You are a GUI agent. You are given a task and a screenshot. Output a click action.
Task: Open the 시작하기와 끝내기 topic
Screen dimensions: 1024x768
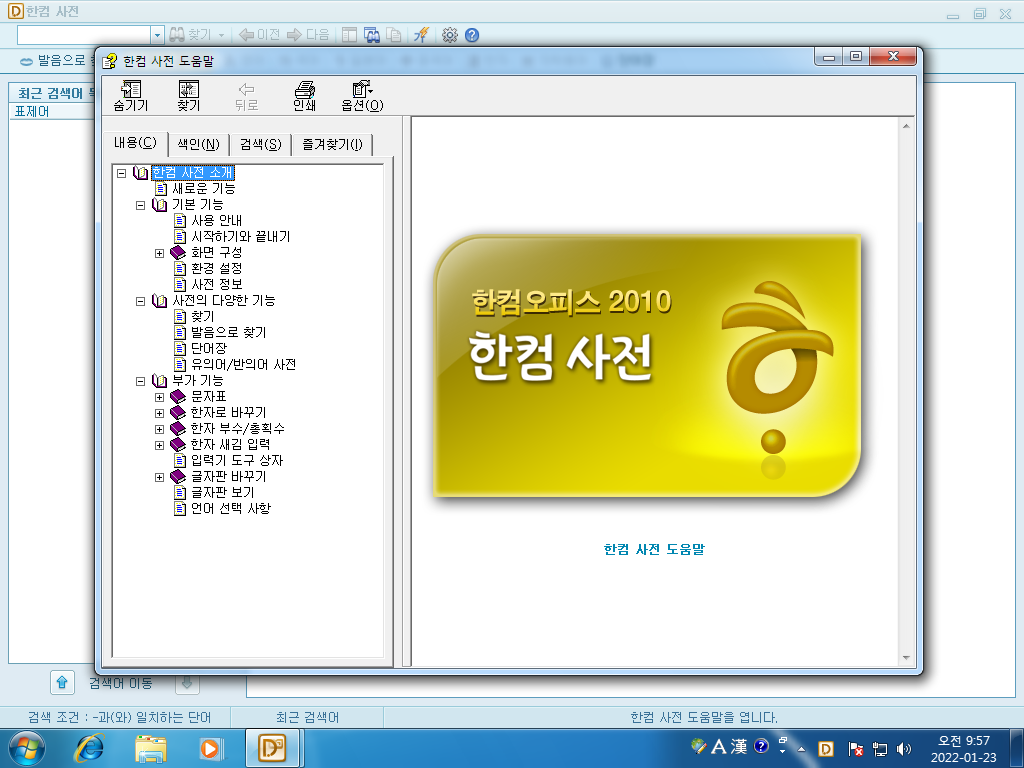(240, 236)
